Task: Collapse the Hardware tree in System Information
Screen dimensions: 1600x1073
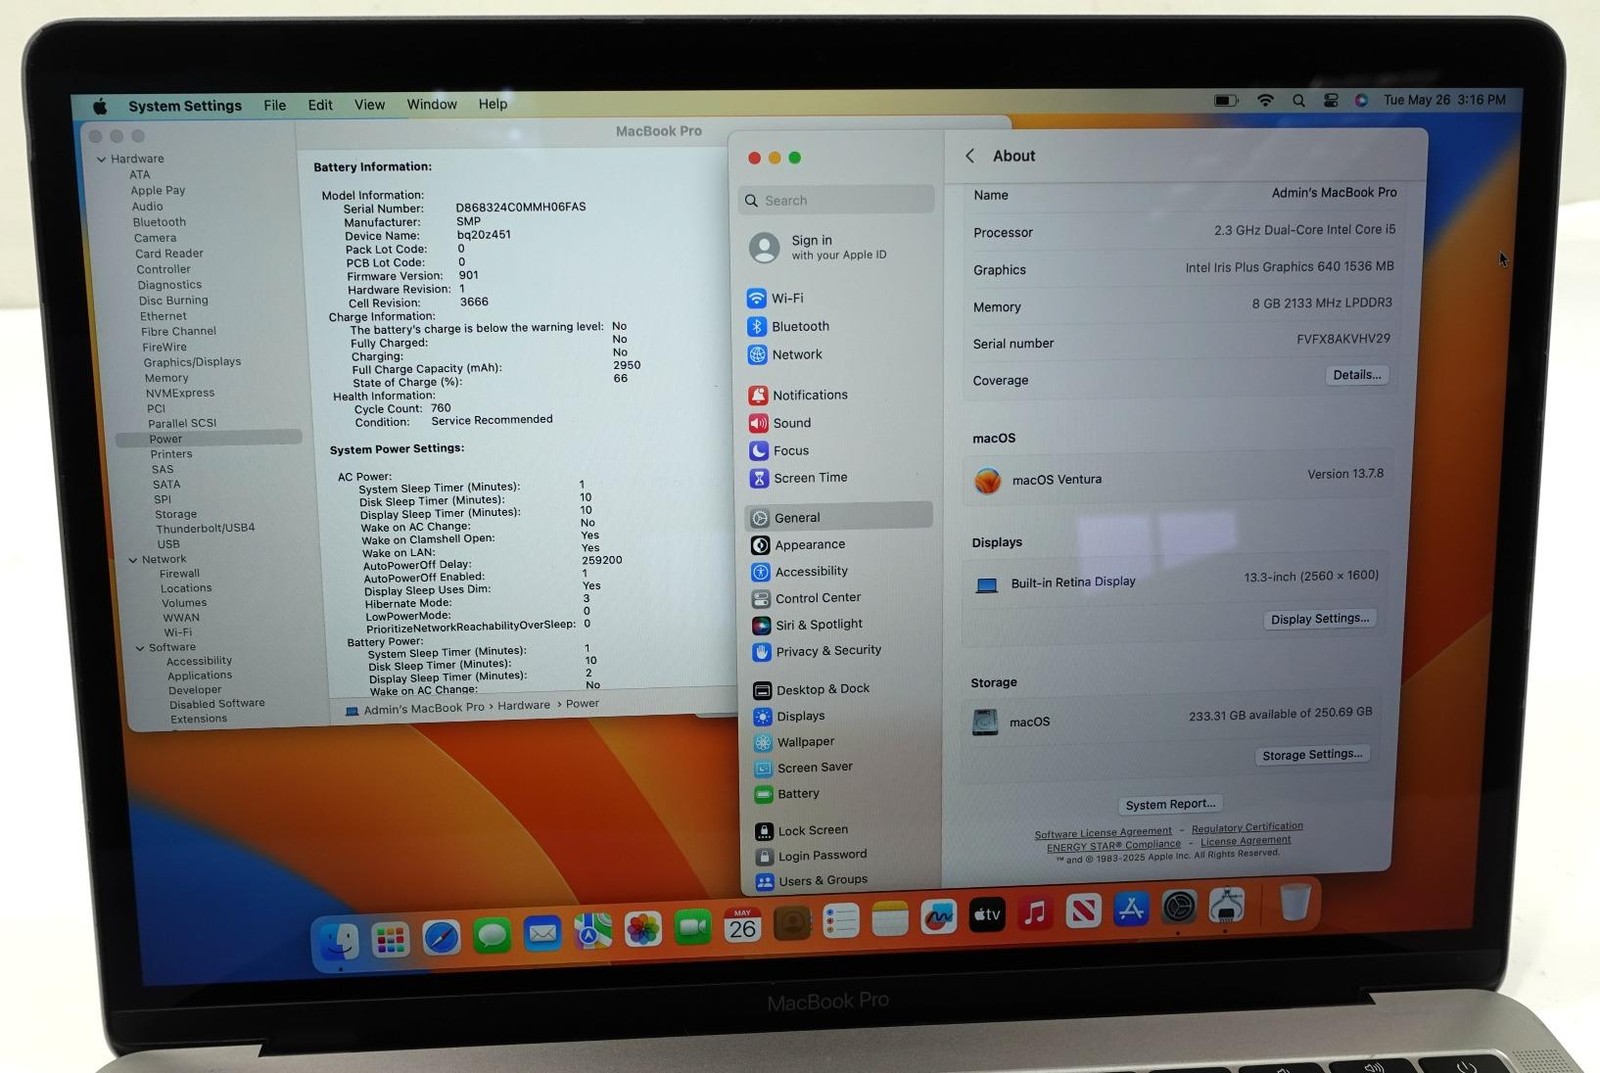Action: 101,159
